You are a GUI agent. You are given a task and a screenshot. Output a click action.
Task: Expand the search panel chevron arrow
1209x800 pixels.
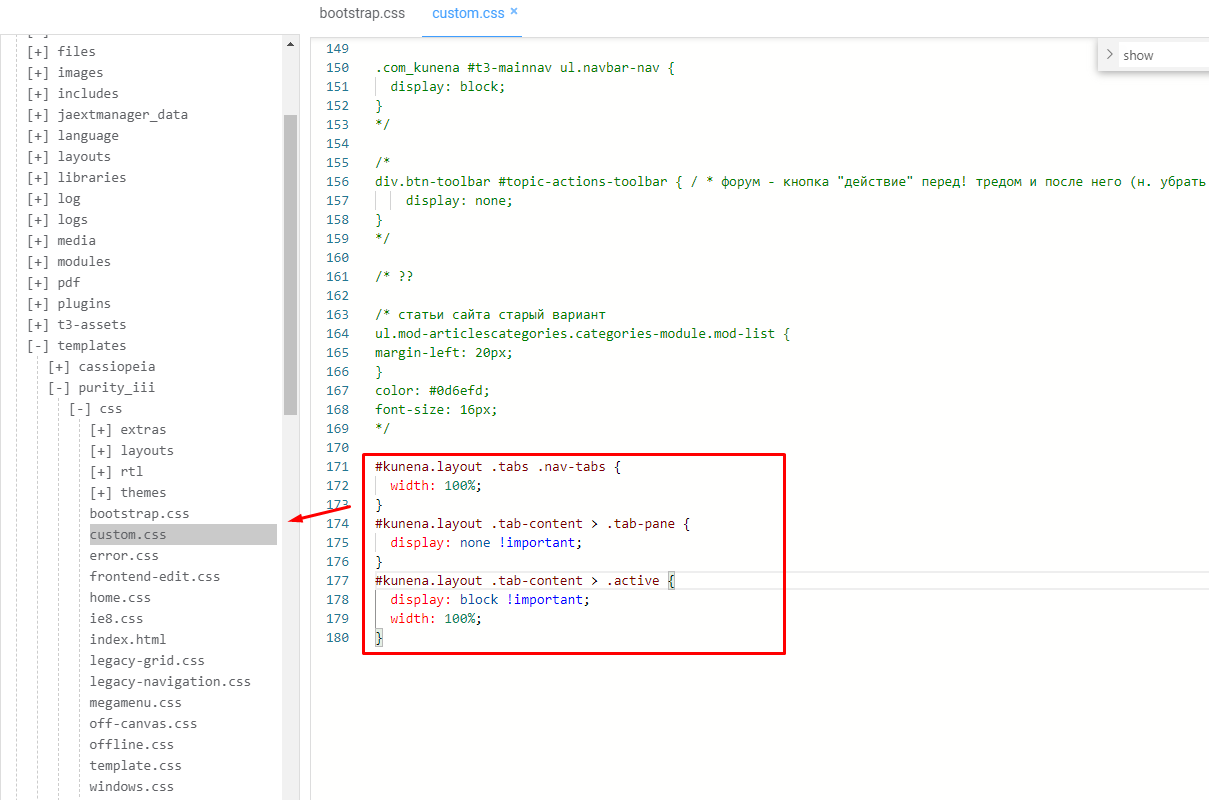pos(1110,55)
